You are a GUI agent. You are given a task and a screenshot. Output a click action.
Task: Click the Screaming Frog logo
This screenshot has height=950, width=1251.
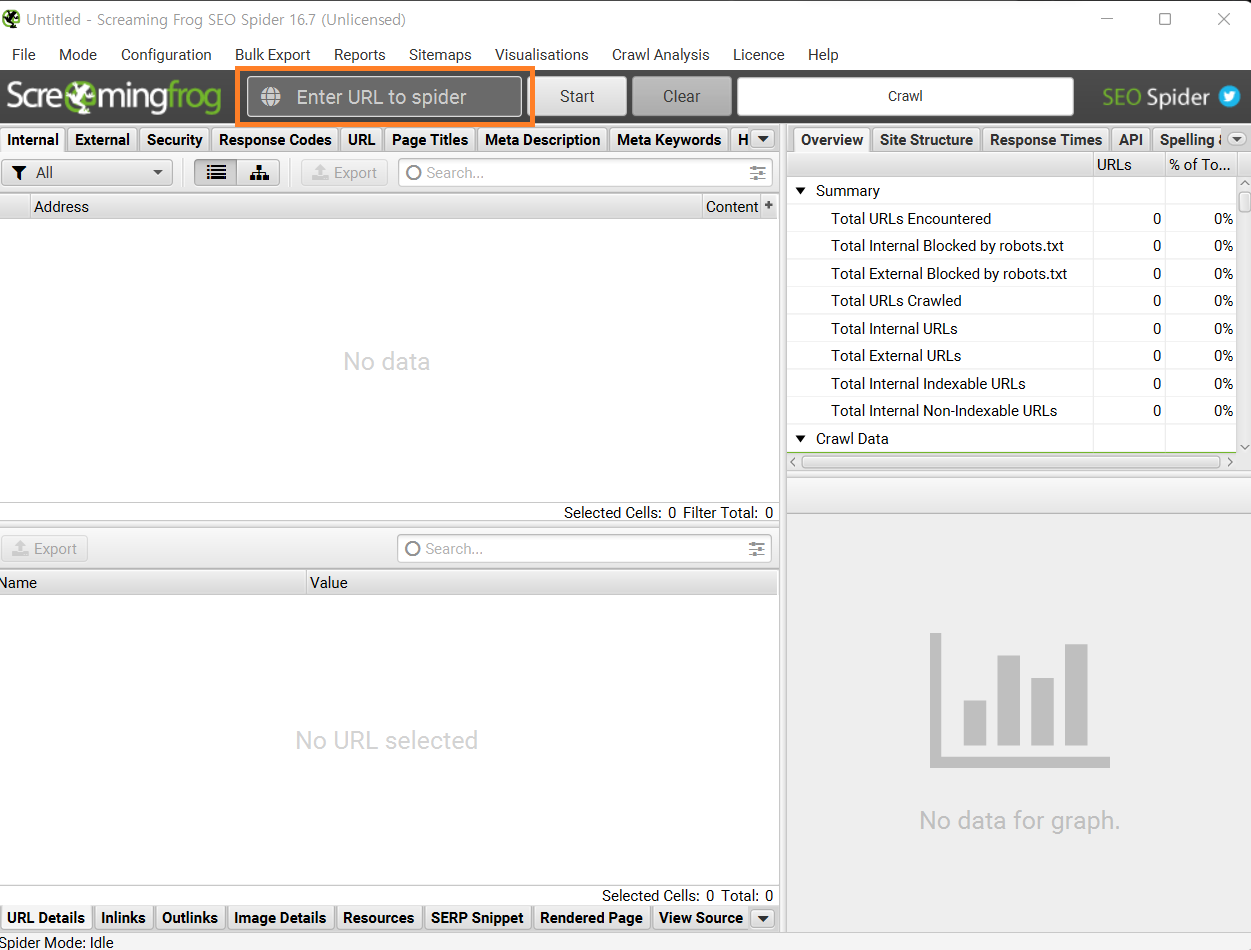click(x=114, y=97)
